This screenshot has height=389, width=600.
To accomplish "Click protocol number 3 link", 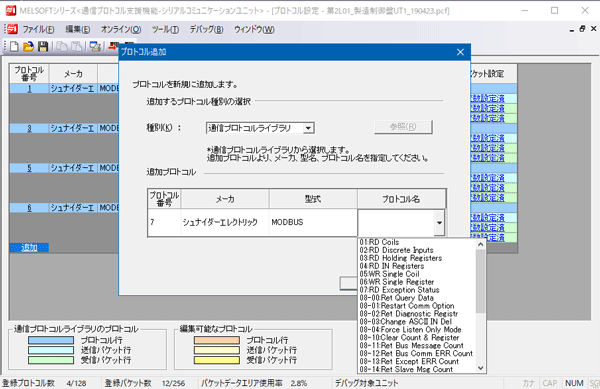I will point(29,129).
